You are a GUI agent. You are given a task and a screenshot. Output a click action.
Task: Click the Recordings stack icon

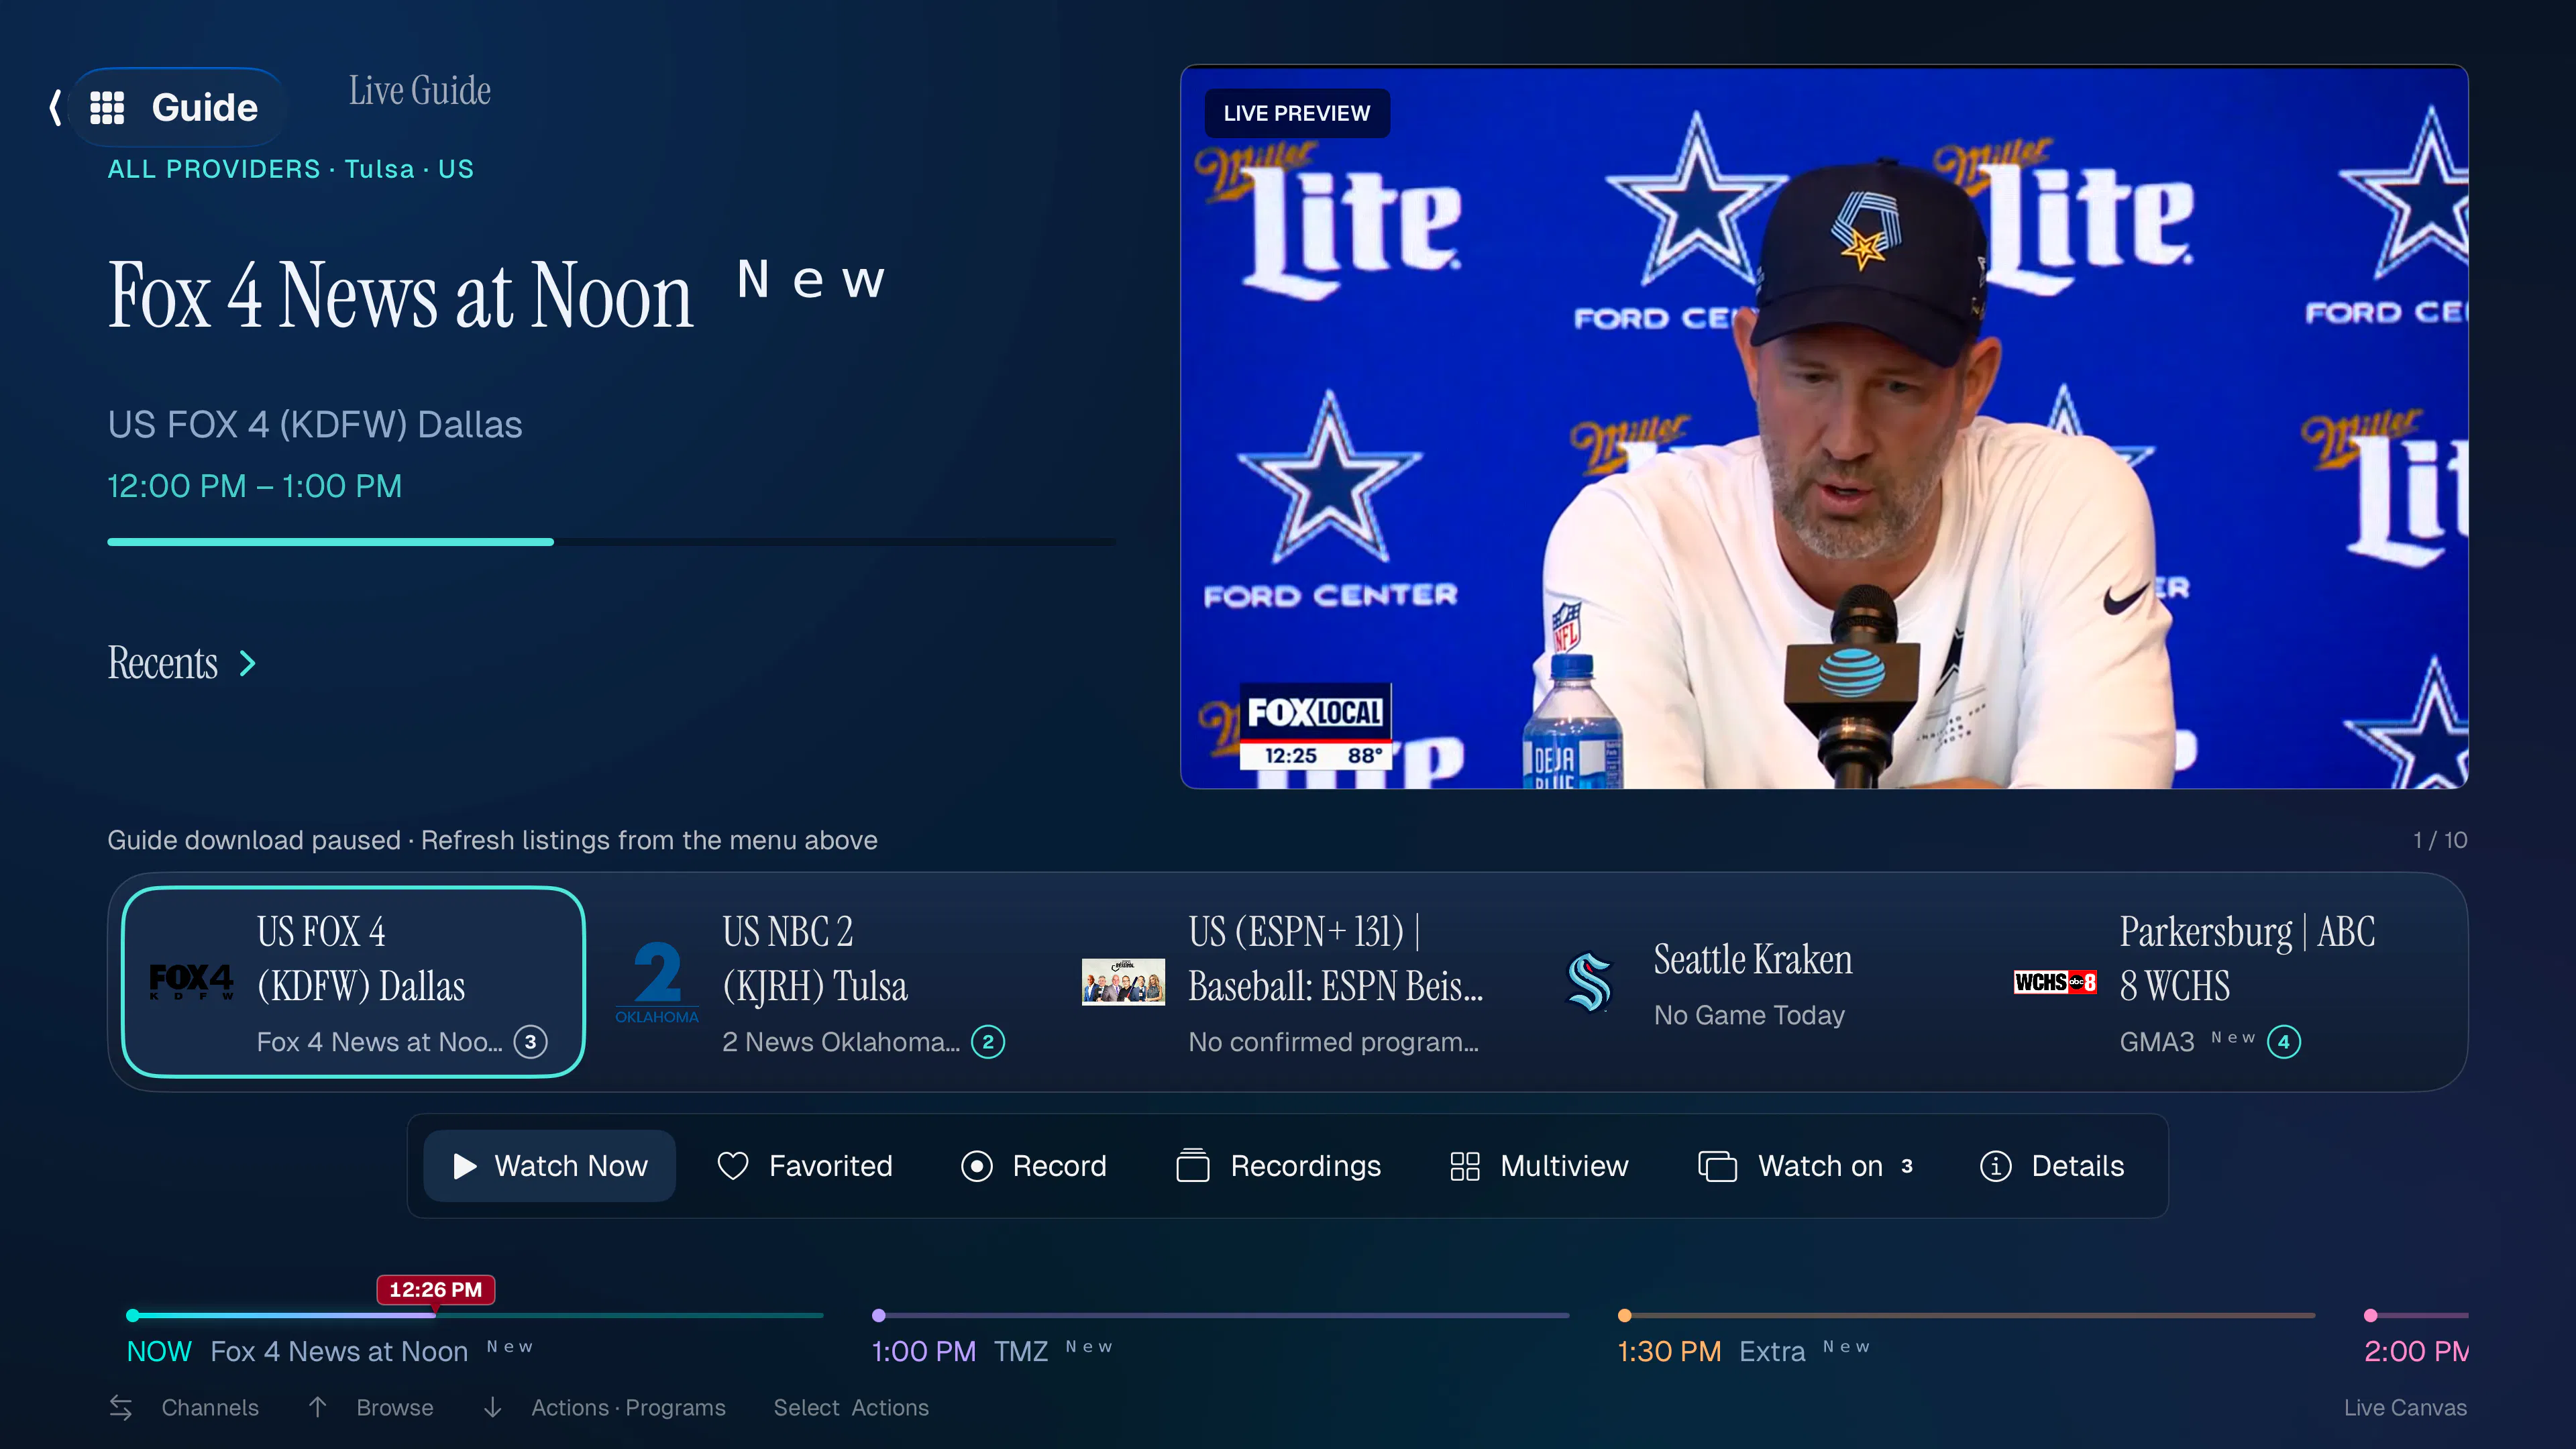point(1193,1166)
